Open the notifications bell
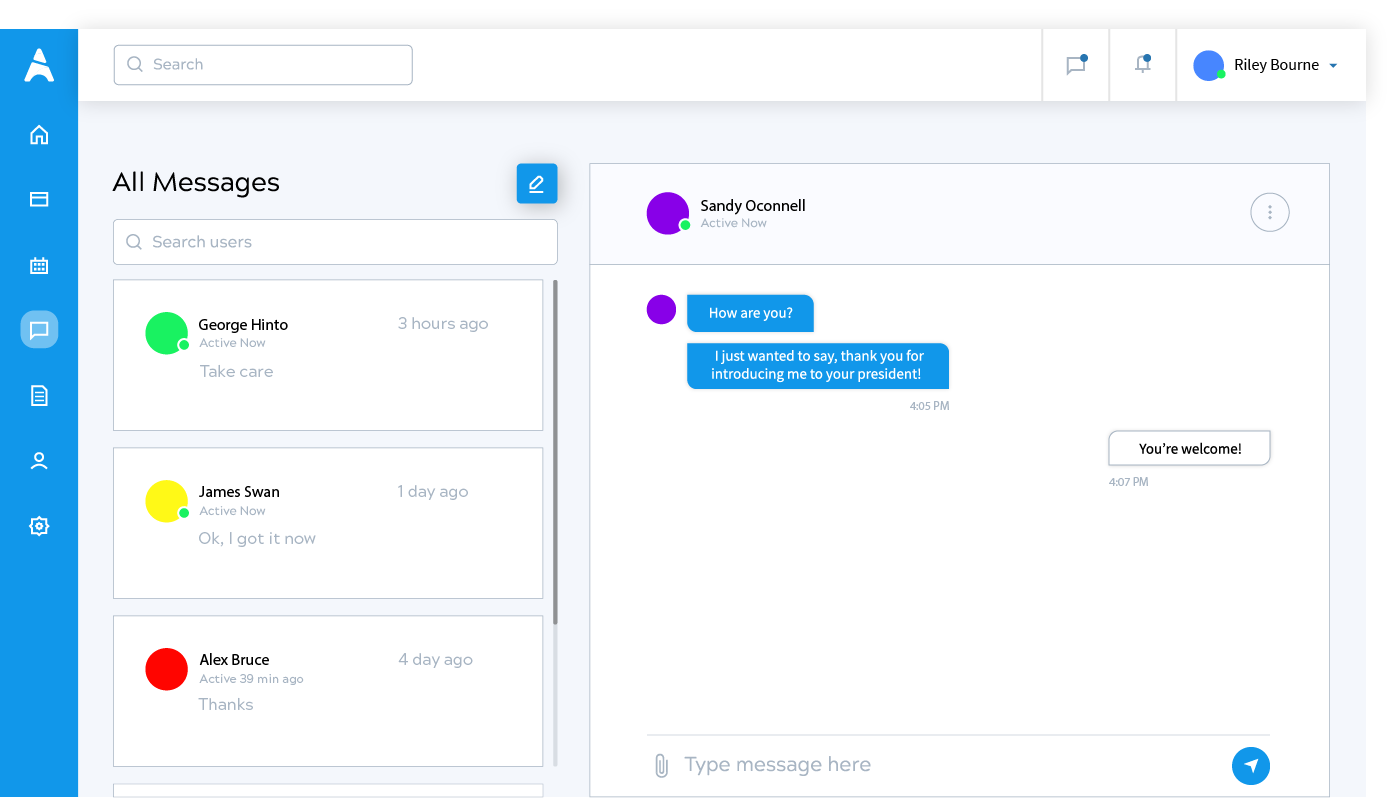 (1142, 64)
